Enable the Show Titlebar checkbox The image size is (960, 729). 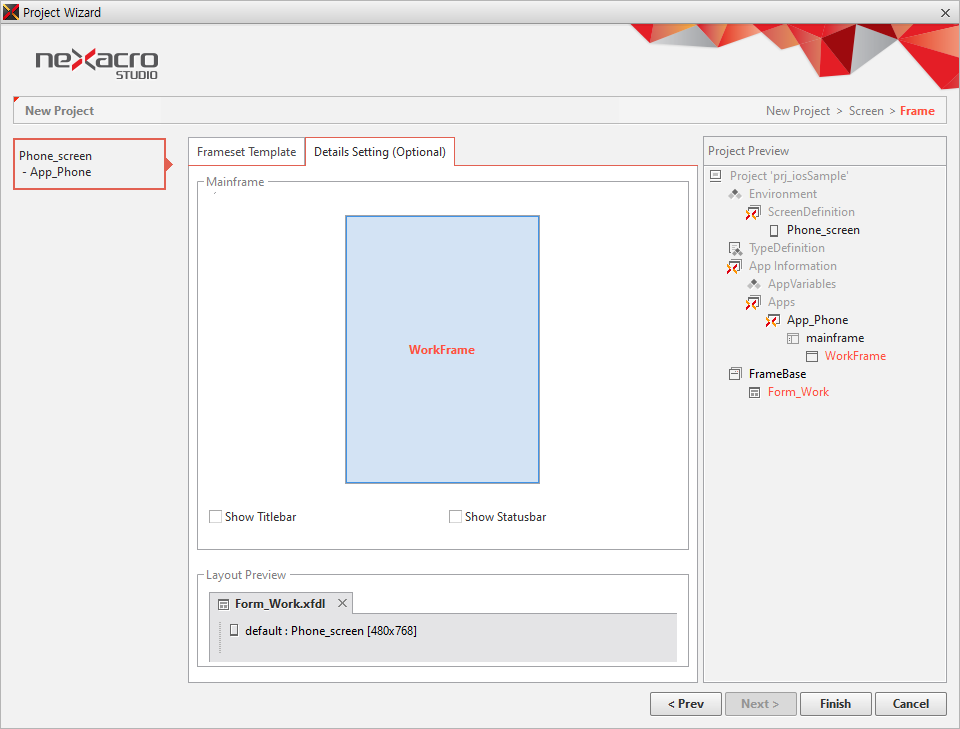[x=215, y=517]
